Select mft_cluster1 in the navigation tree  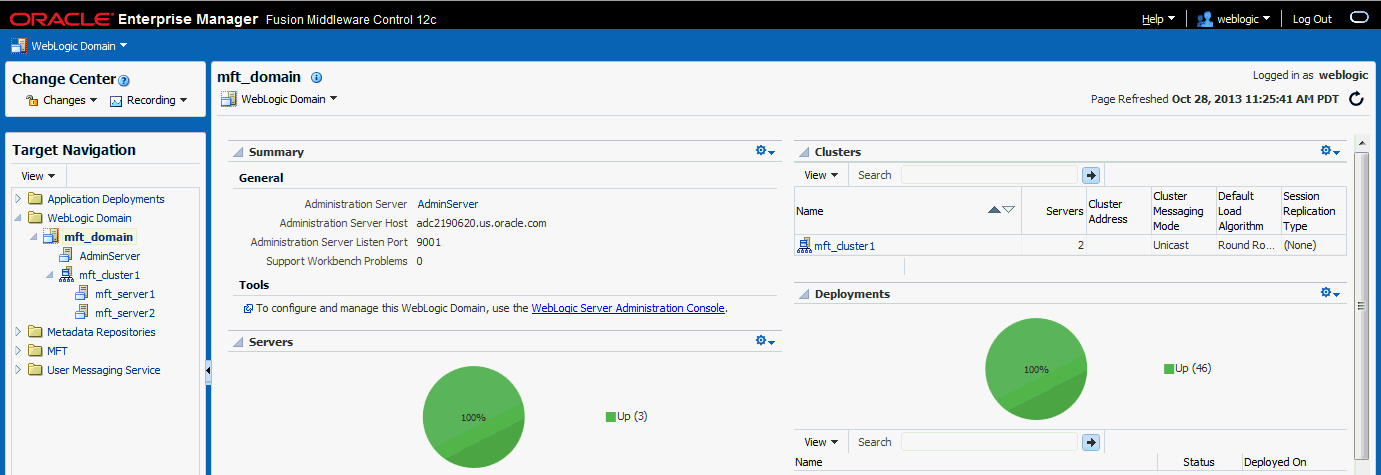coord(109,275)
